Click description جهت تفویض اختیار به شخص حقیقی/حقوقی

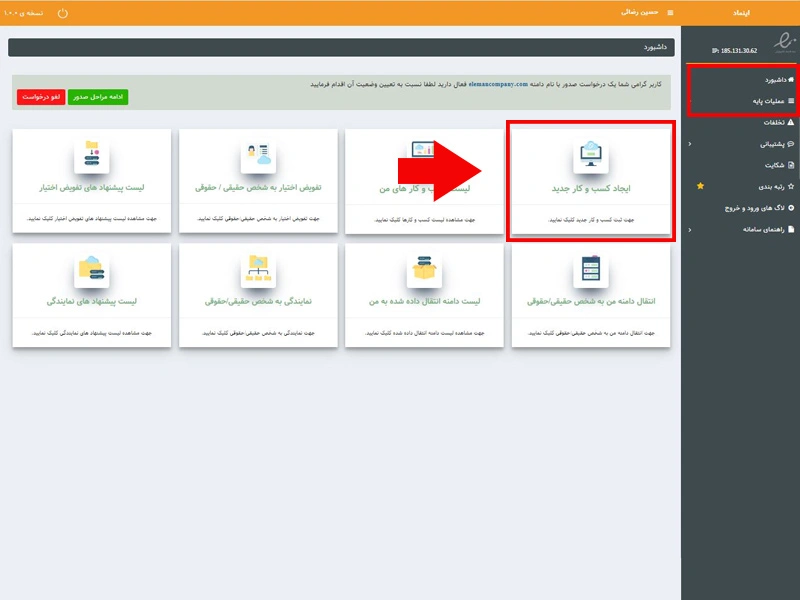258,219
